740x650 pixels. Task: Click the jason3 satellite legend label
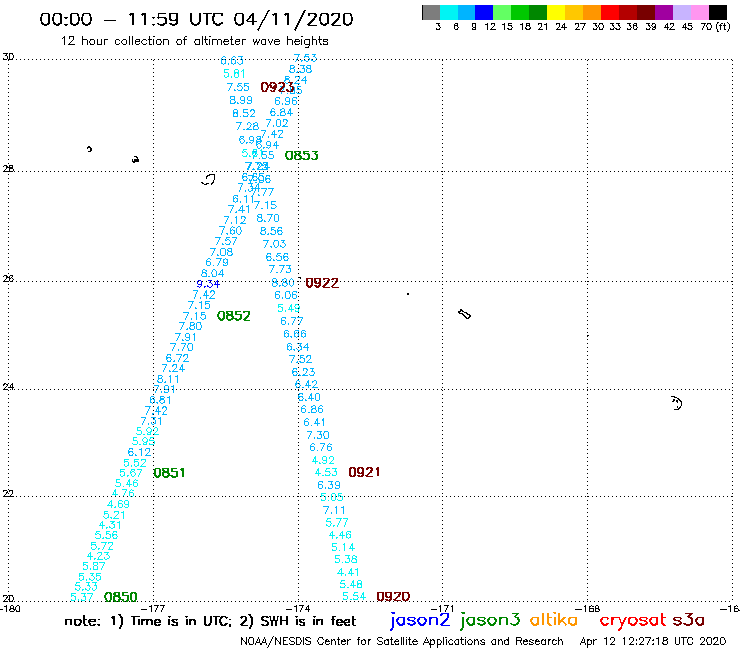(490, 620)
